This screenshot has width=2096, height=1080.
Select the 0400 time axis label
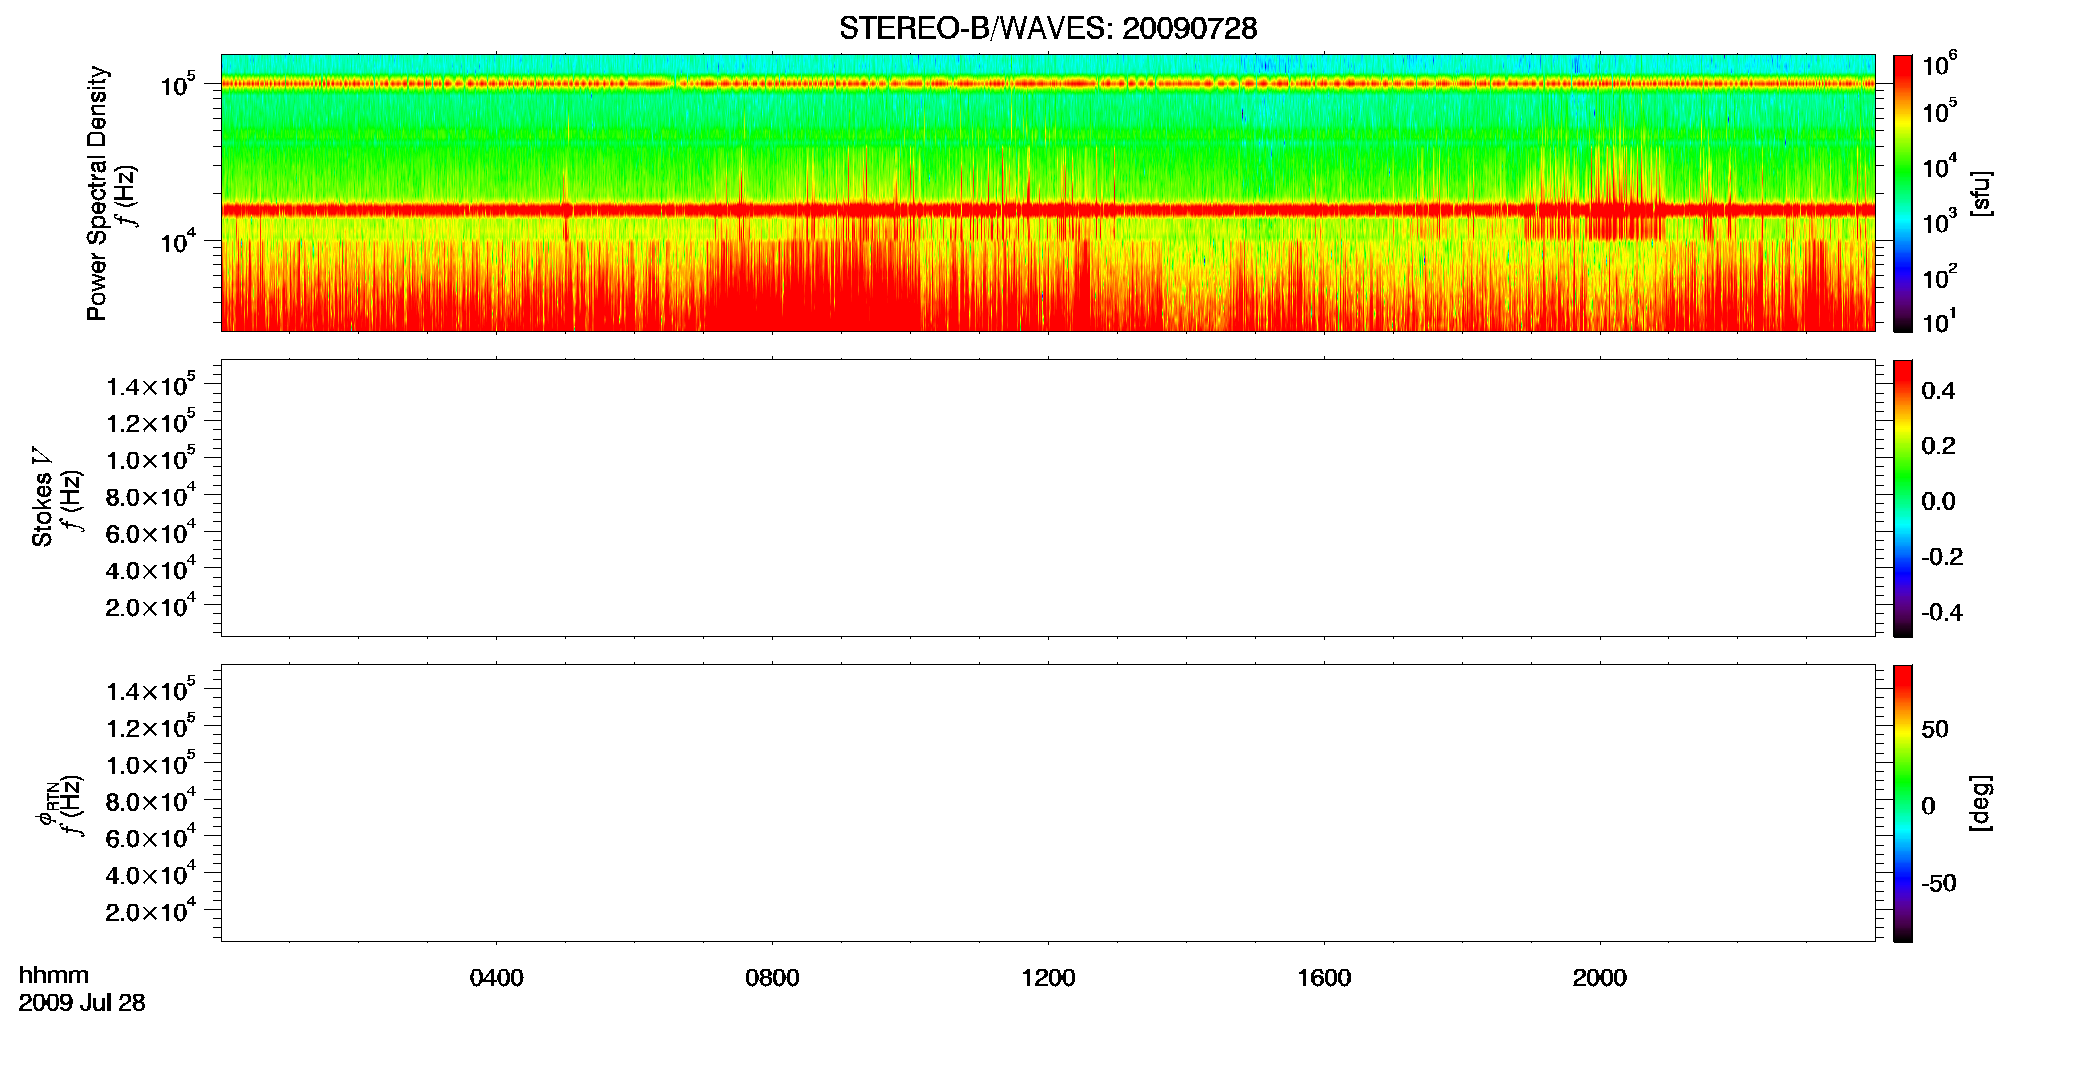coord(497,978)
